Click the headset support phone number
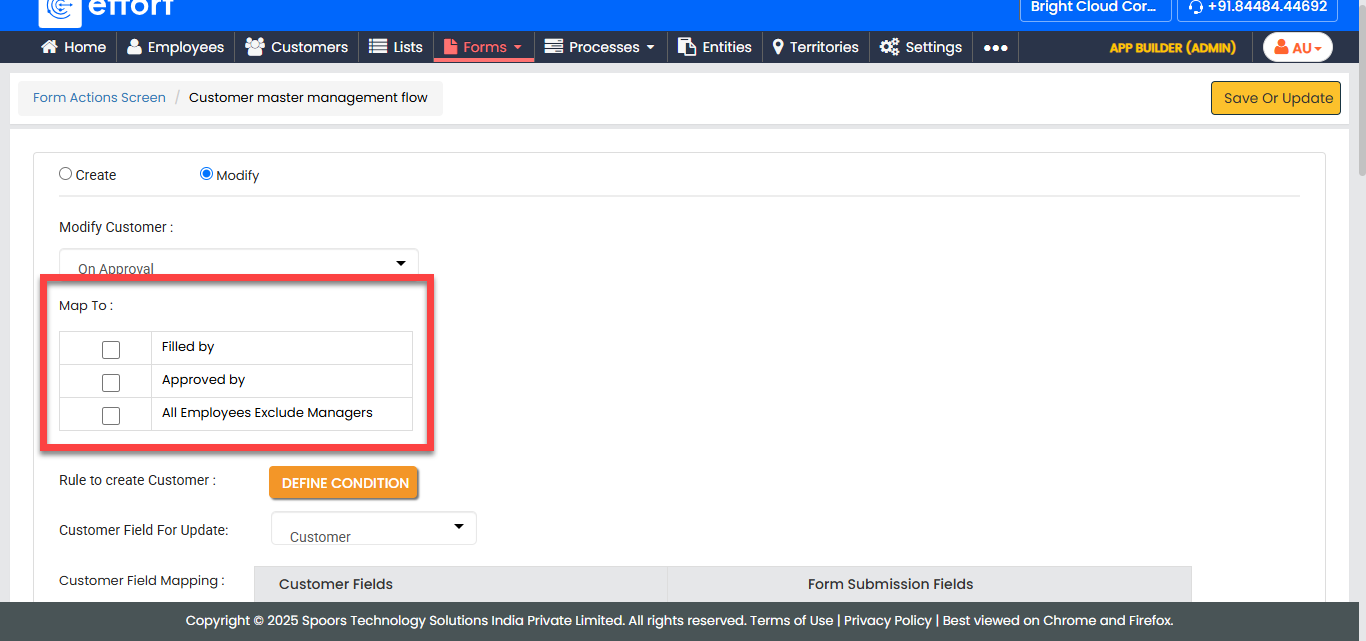This screenshot has height=641, width=1366. 1257,7
